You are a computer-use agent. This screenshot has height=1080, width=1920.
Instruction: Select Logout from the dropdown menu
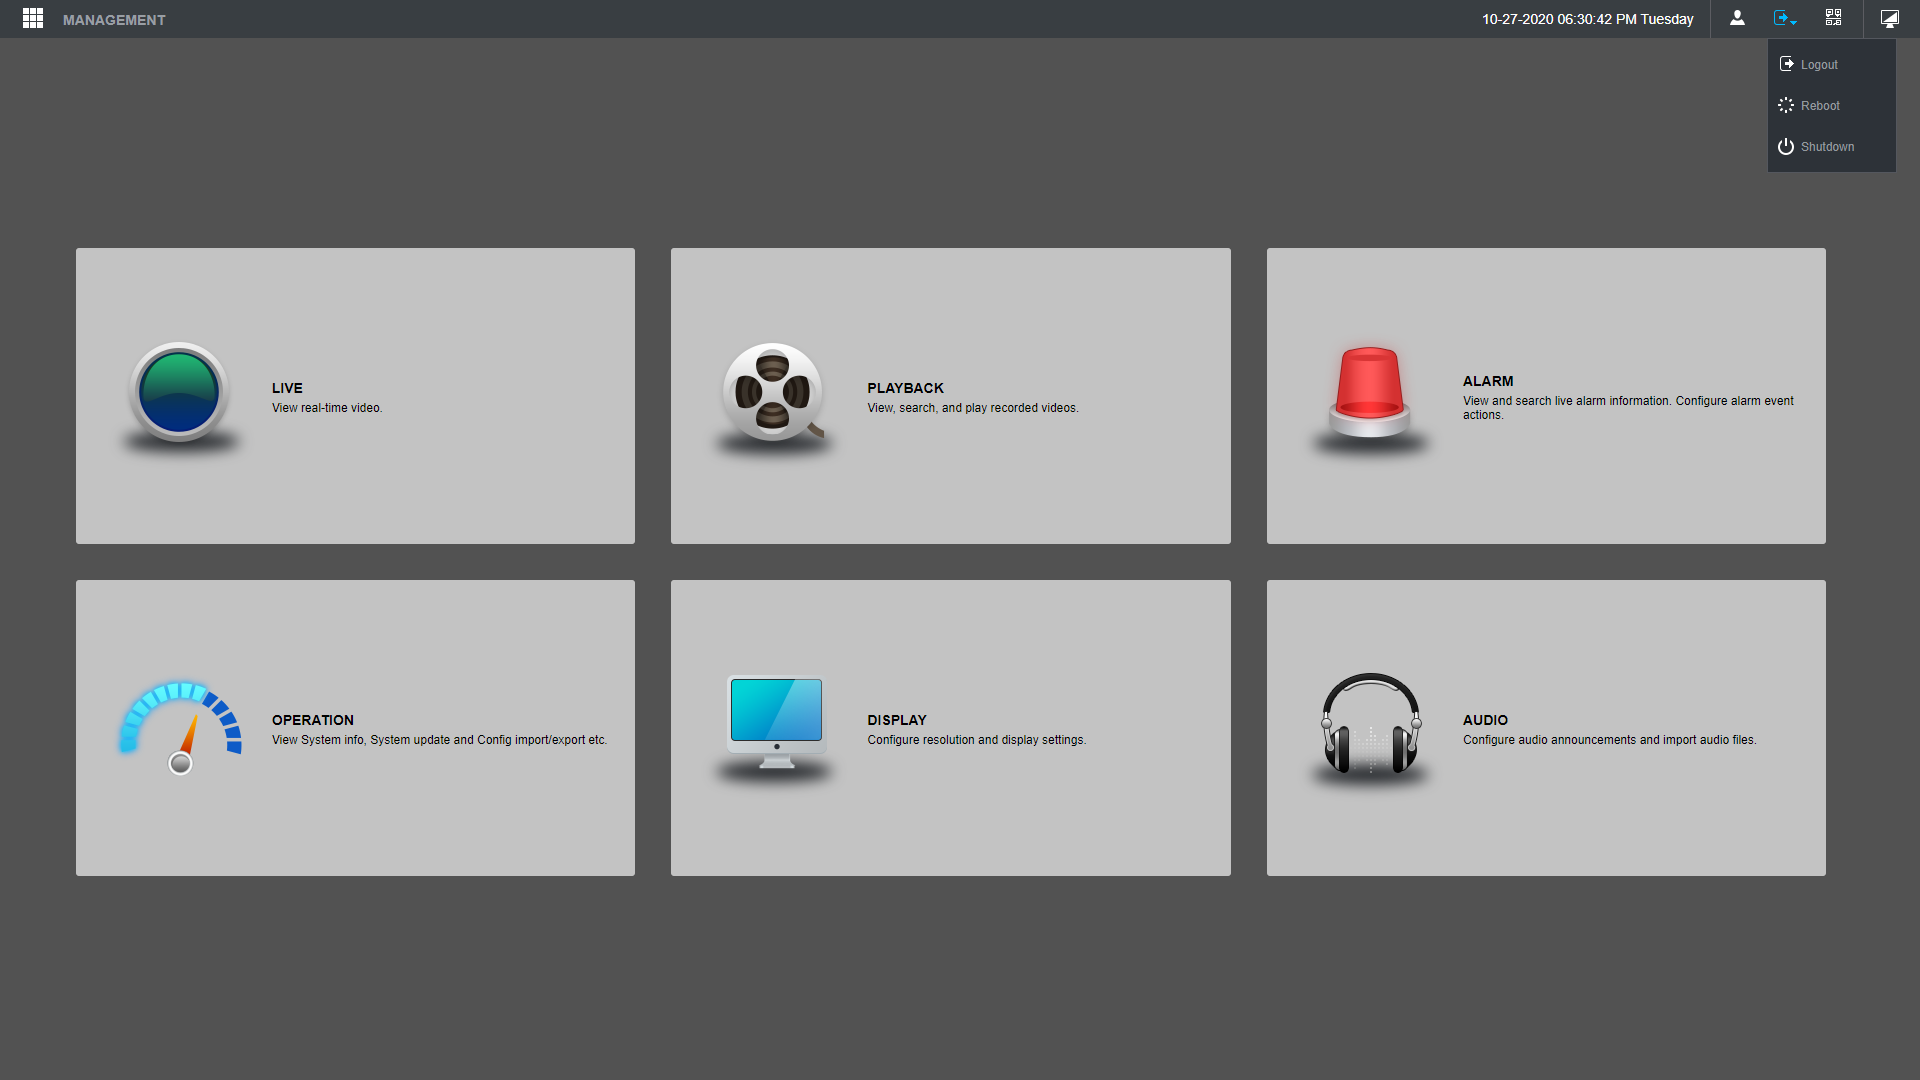(1831, 65)
